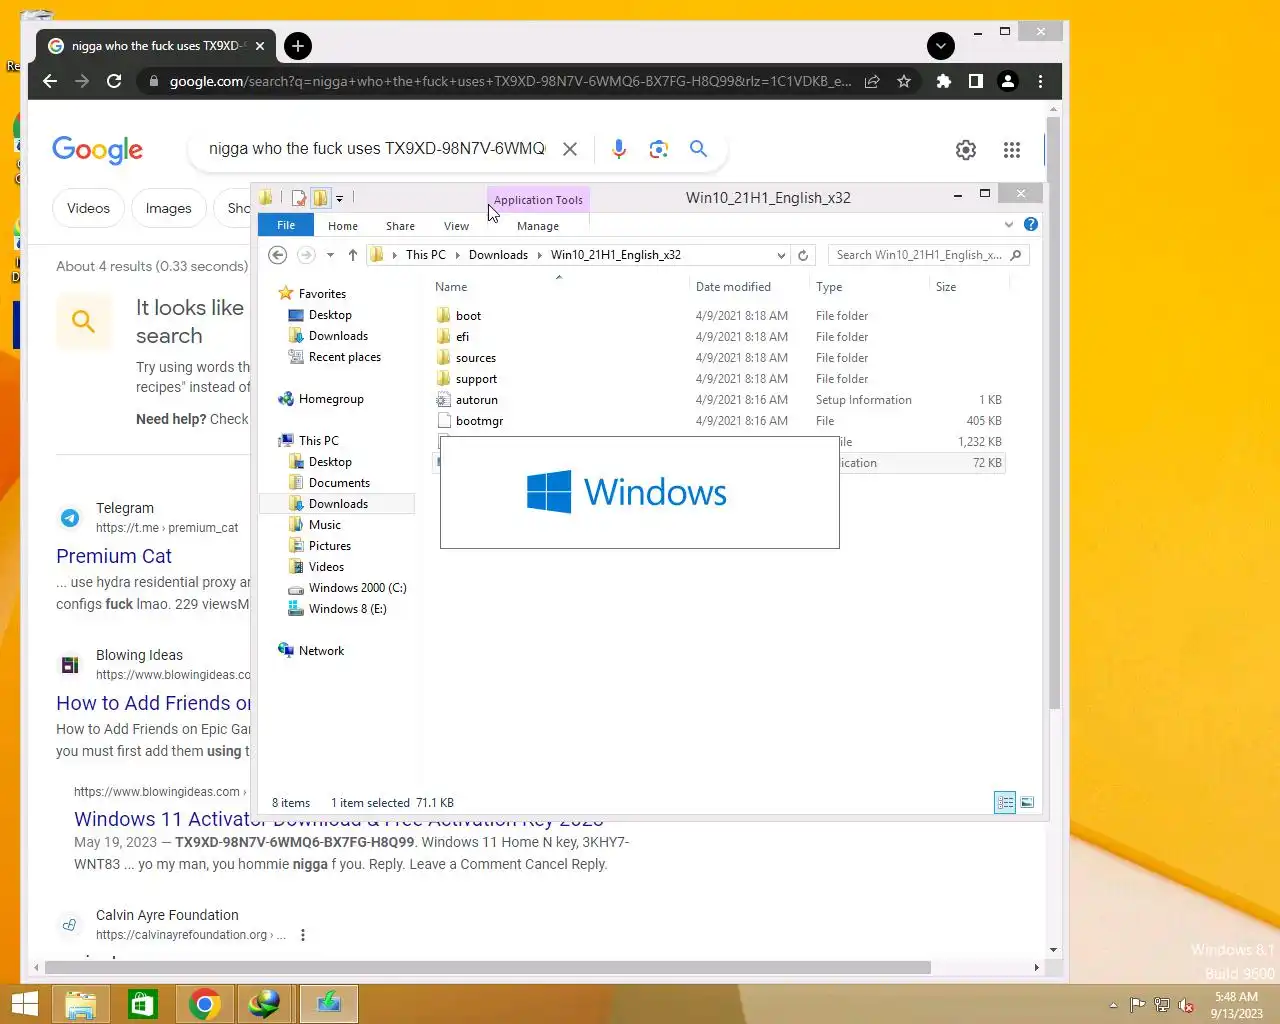Launch Windows Store from taskbar

[x=143, y=1004]
